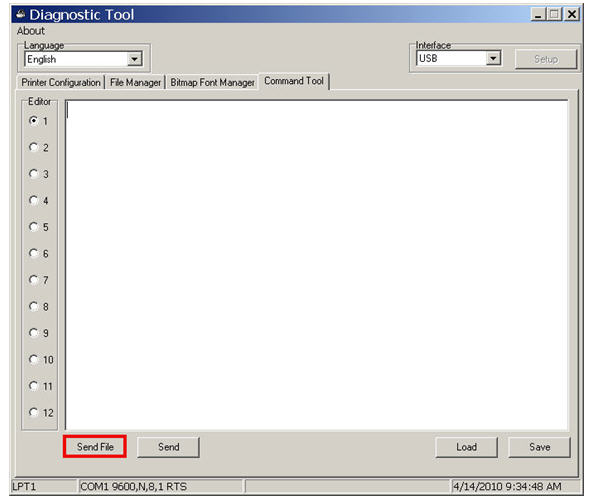Select Editor radio button 10
598x504 pixels.
[34, 360]
